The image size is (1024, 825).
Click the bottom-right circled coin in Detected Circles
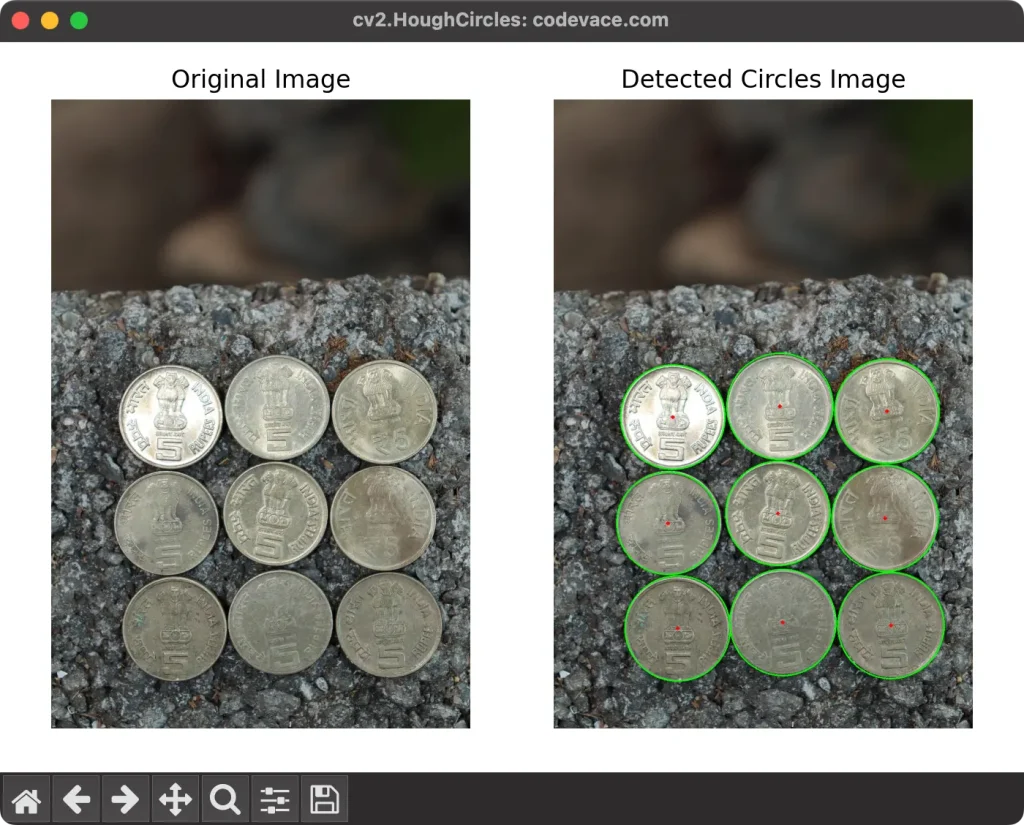(891, 626)
